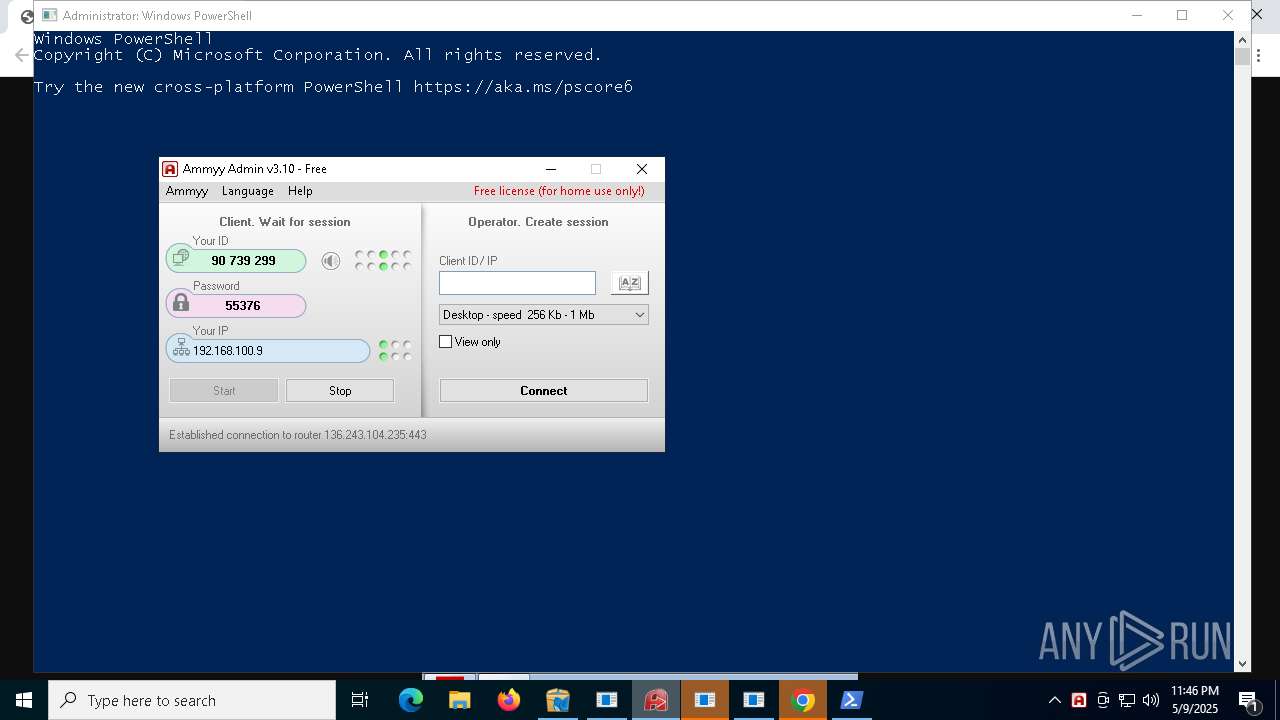Switch to PowerShell in the taskbar
This screenshot has width=1280, height=720.
[852, 700]
